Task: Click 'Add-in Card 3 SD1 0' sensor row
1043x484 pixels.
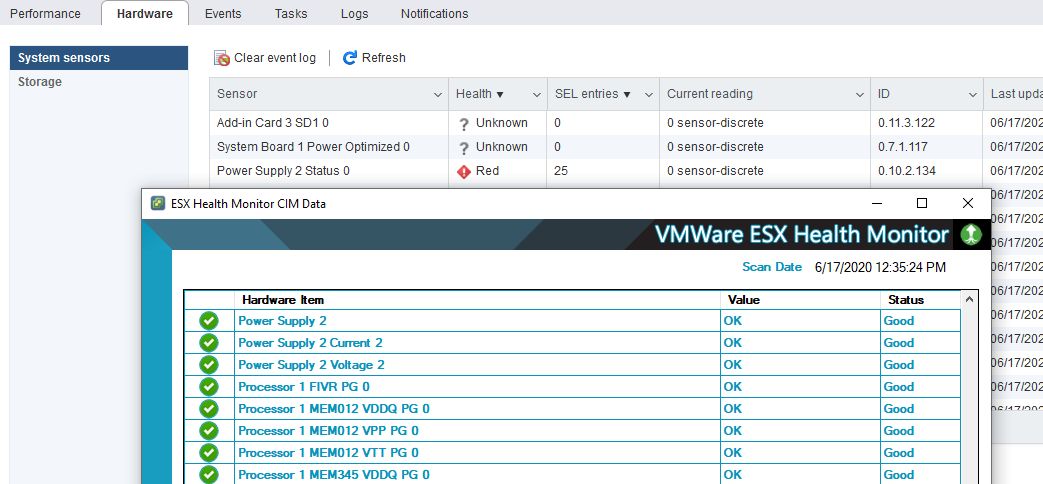Action: [x=273, y=123]
